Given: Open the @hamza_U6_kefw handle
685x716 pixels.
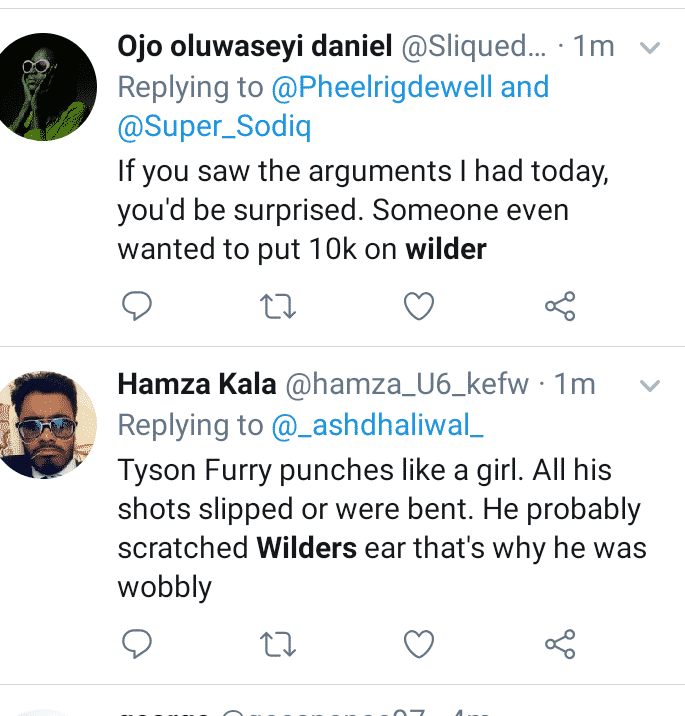Looking at the screenshot, I should 408,384.
